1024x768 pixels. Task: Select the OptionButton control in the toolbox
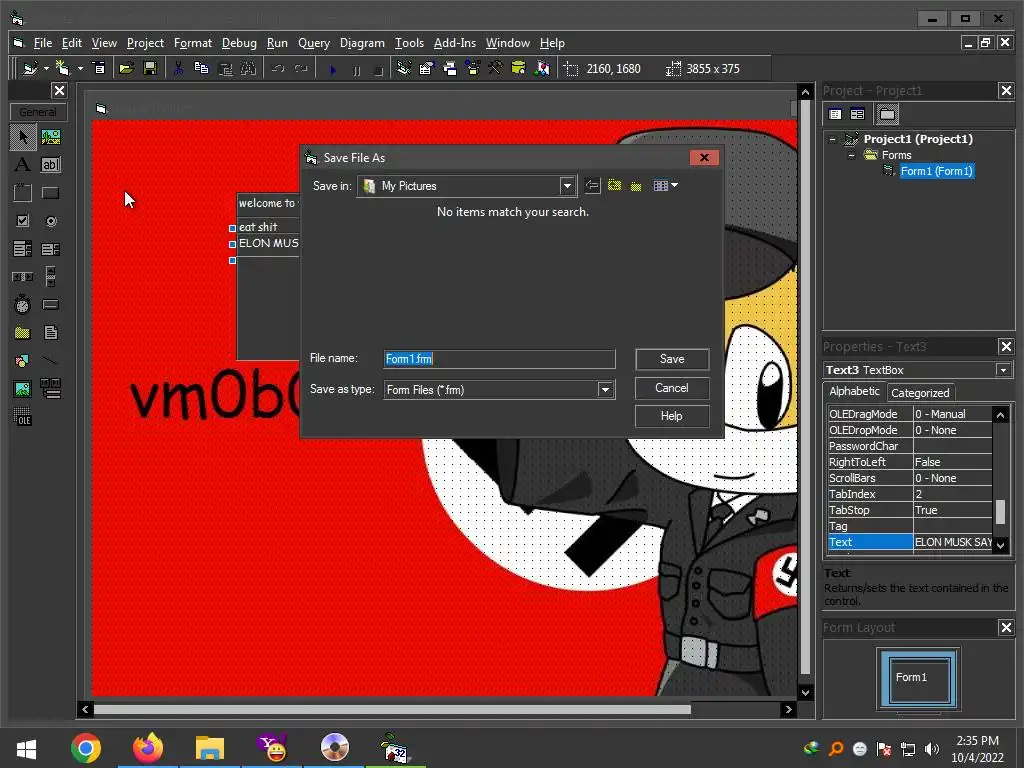click(50, 221)
